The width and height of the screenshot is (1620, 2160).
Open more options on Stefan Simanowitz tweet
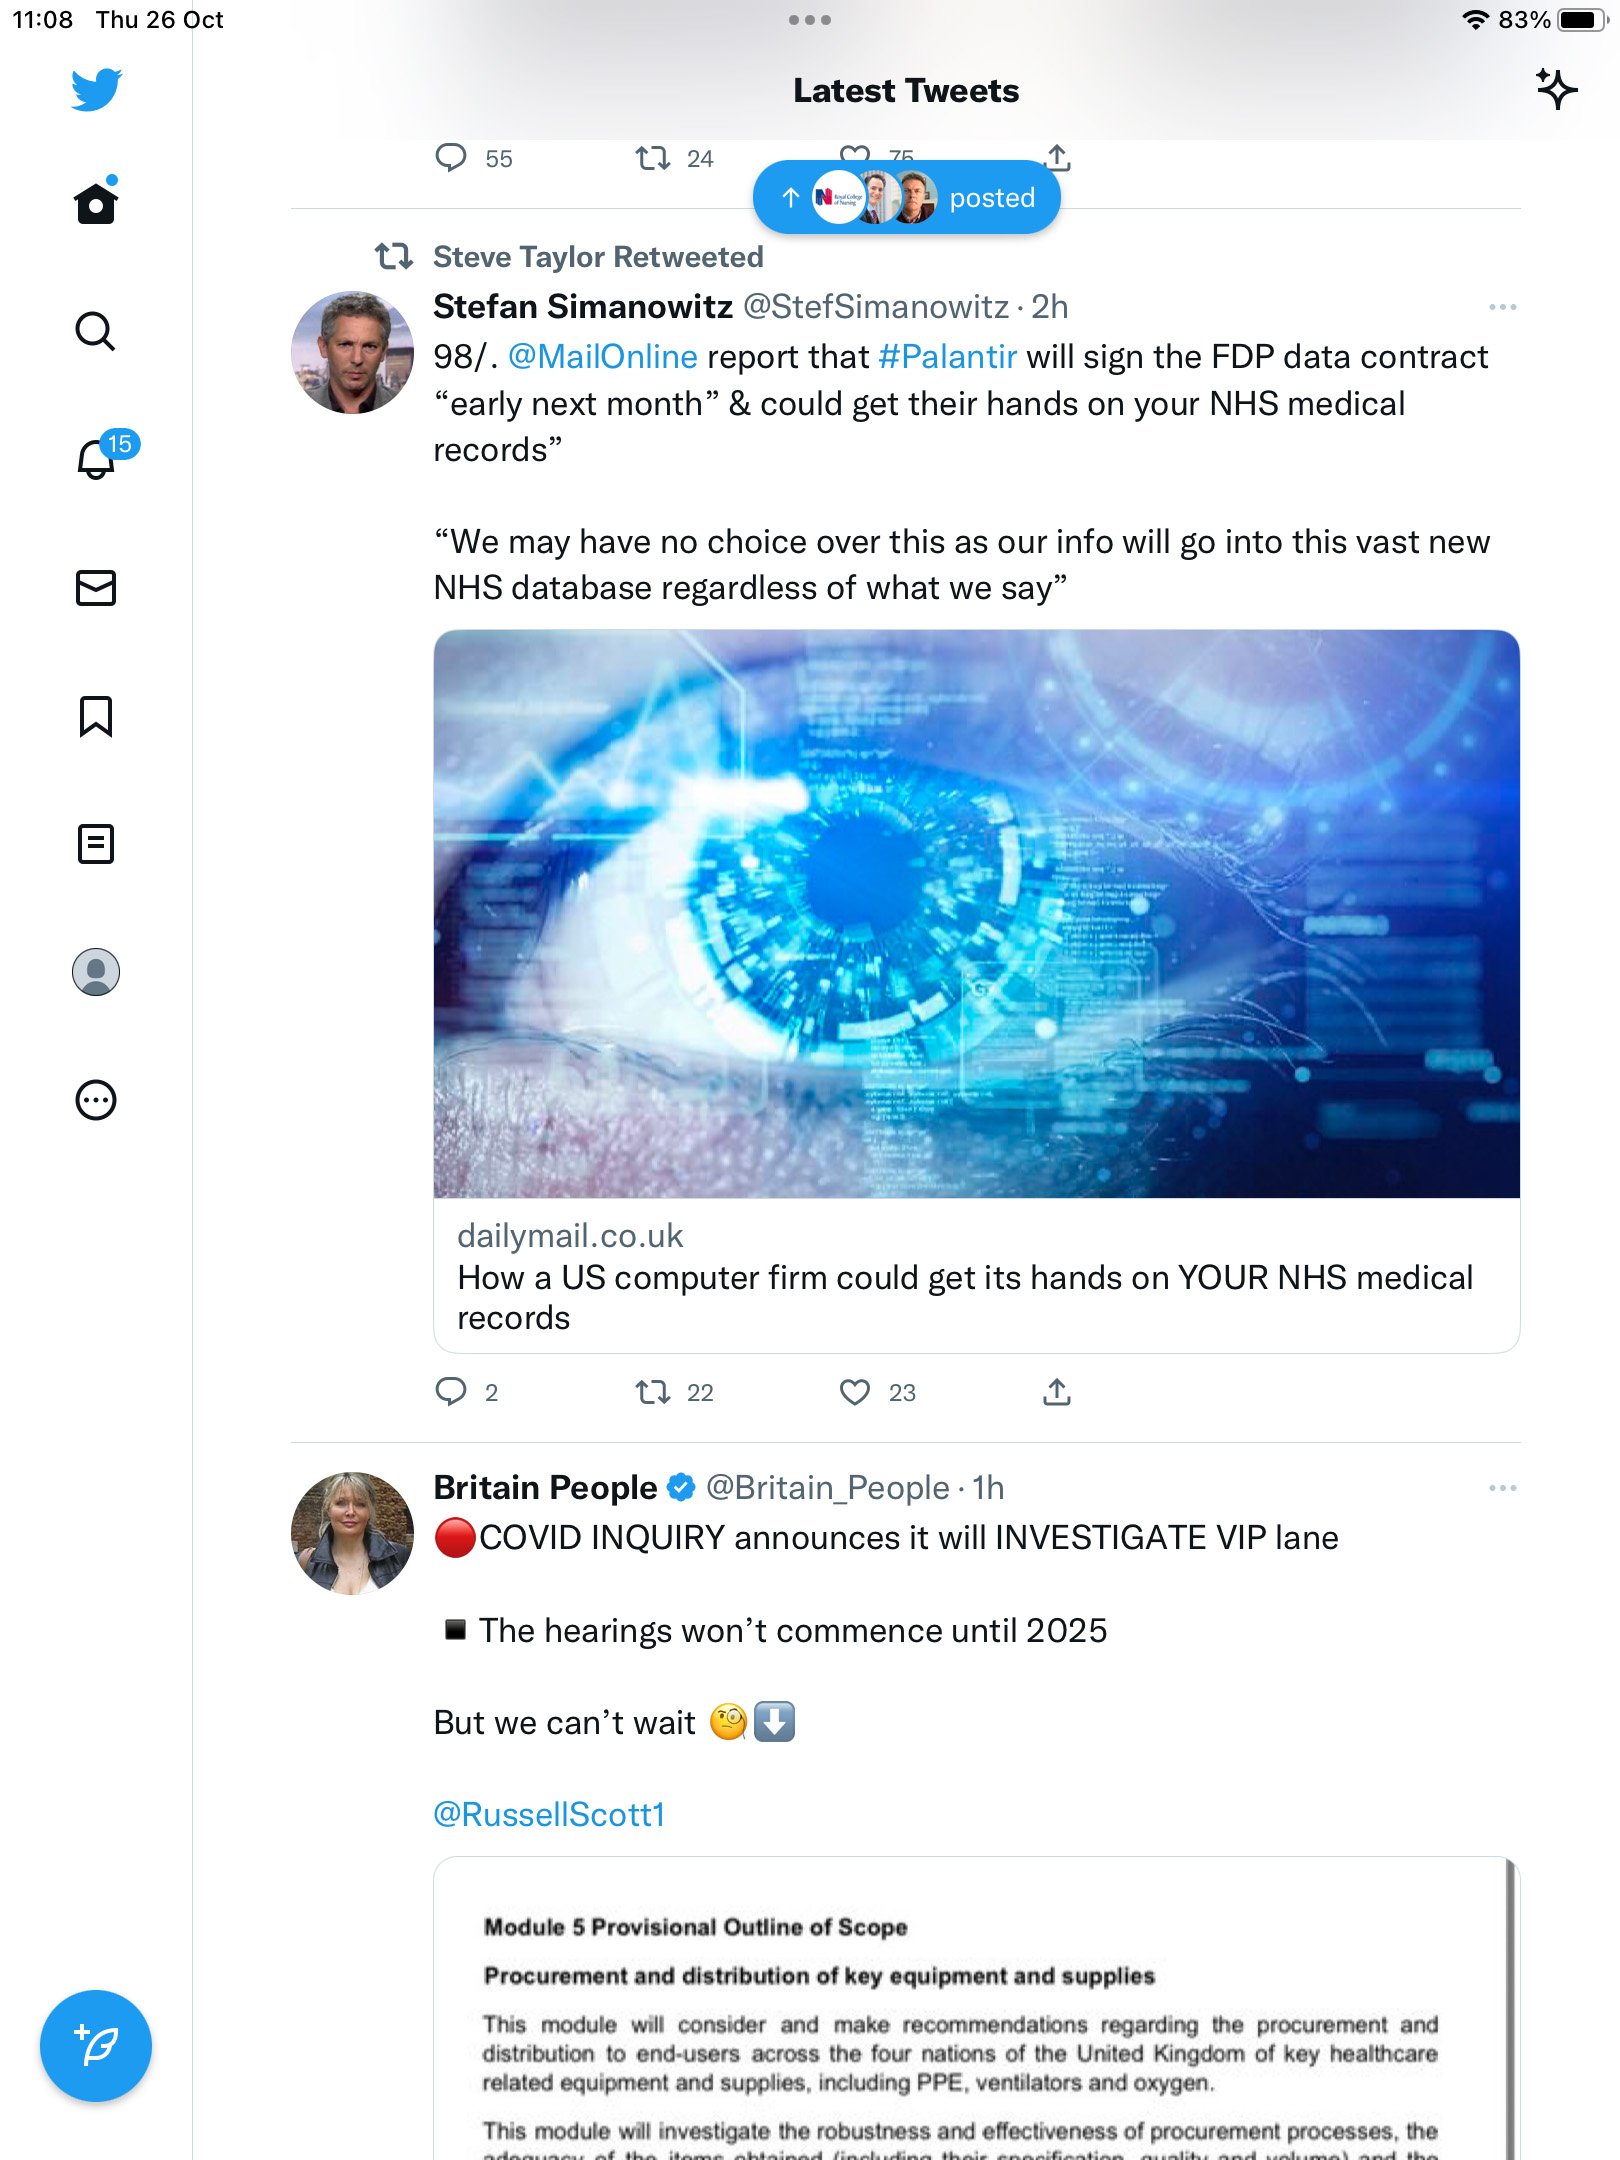tap(1502, 307)
